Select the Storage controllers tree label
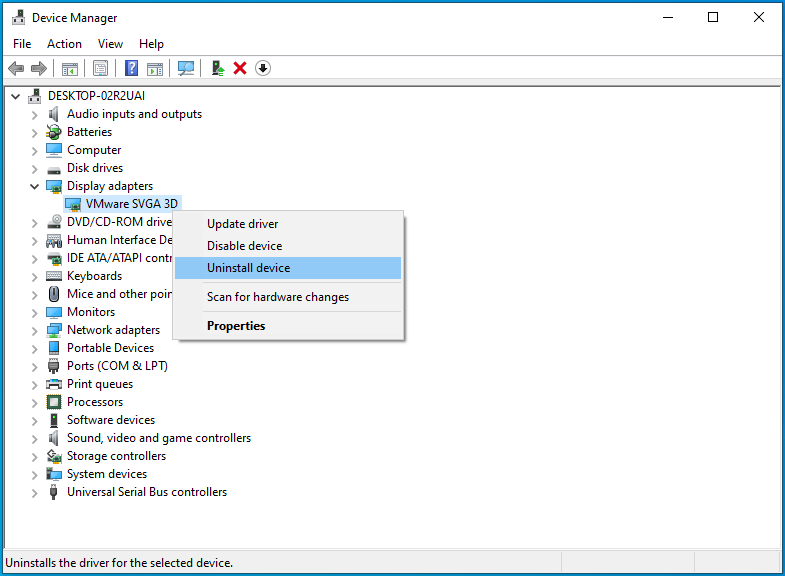 tap(117, 456)
